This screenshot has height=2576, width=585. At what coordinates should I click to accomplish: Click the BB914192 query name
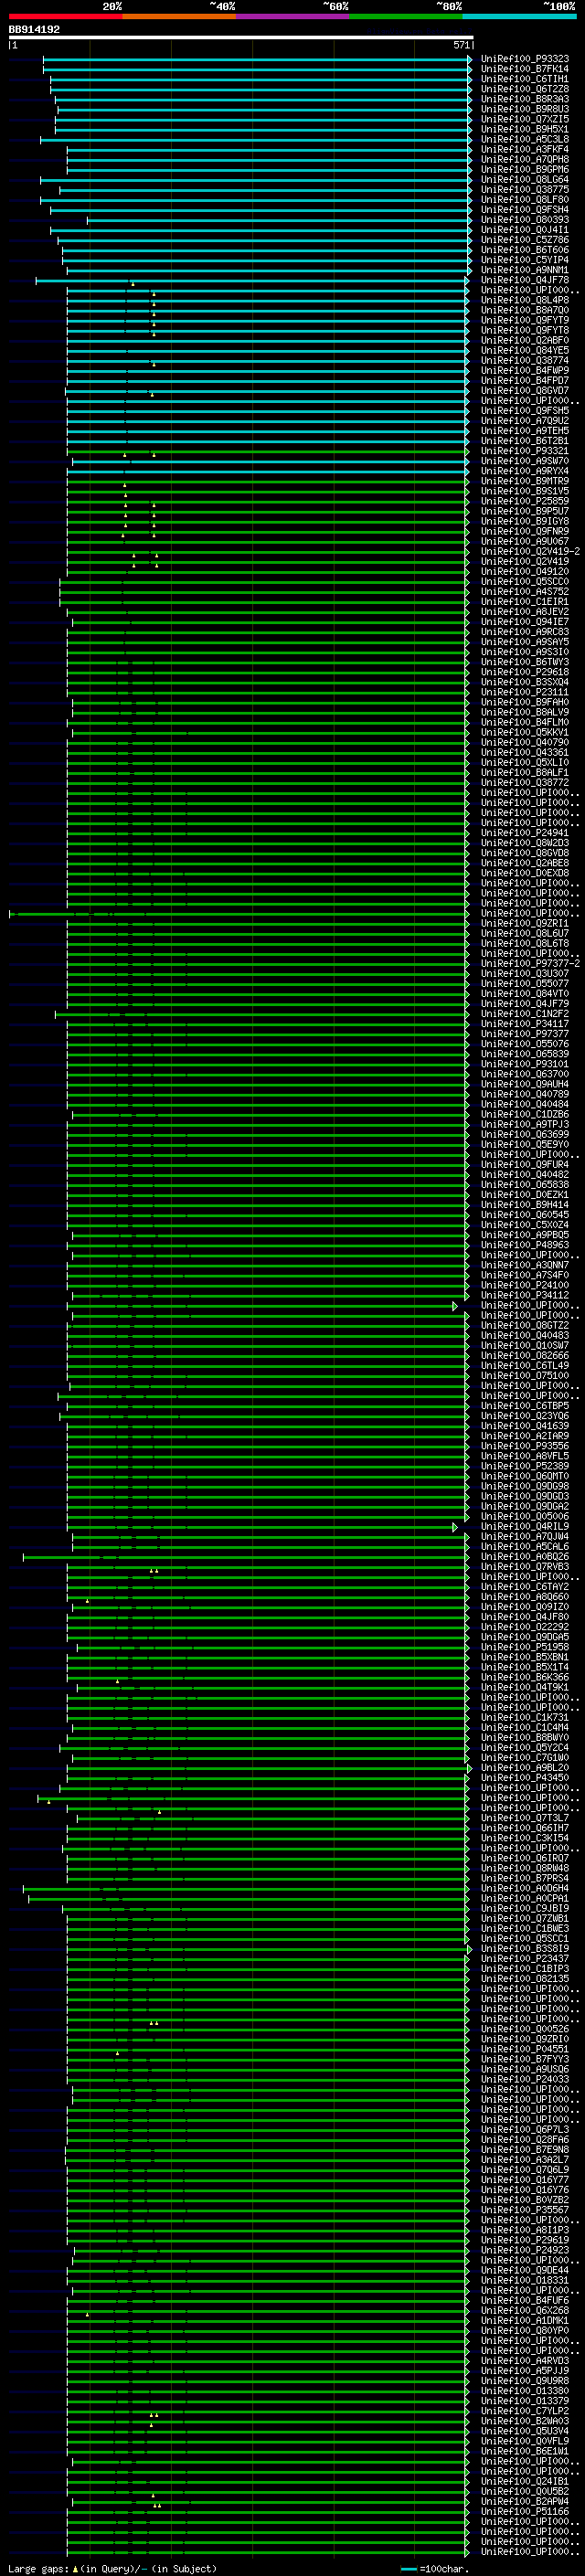tap(34, 29)
